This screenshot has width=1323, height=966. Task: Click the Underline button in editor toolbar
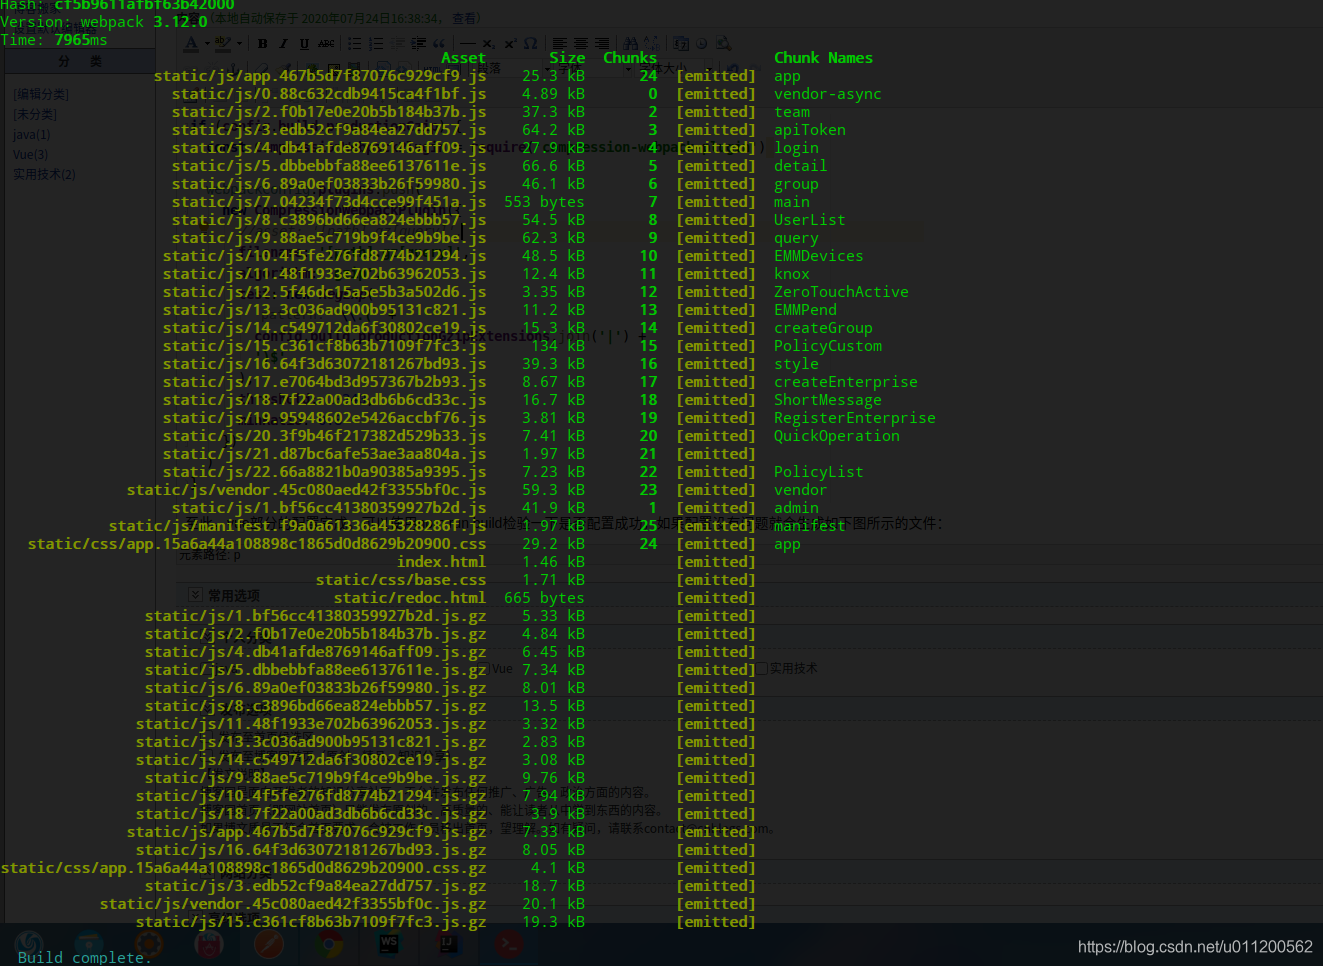pos(304,43)
